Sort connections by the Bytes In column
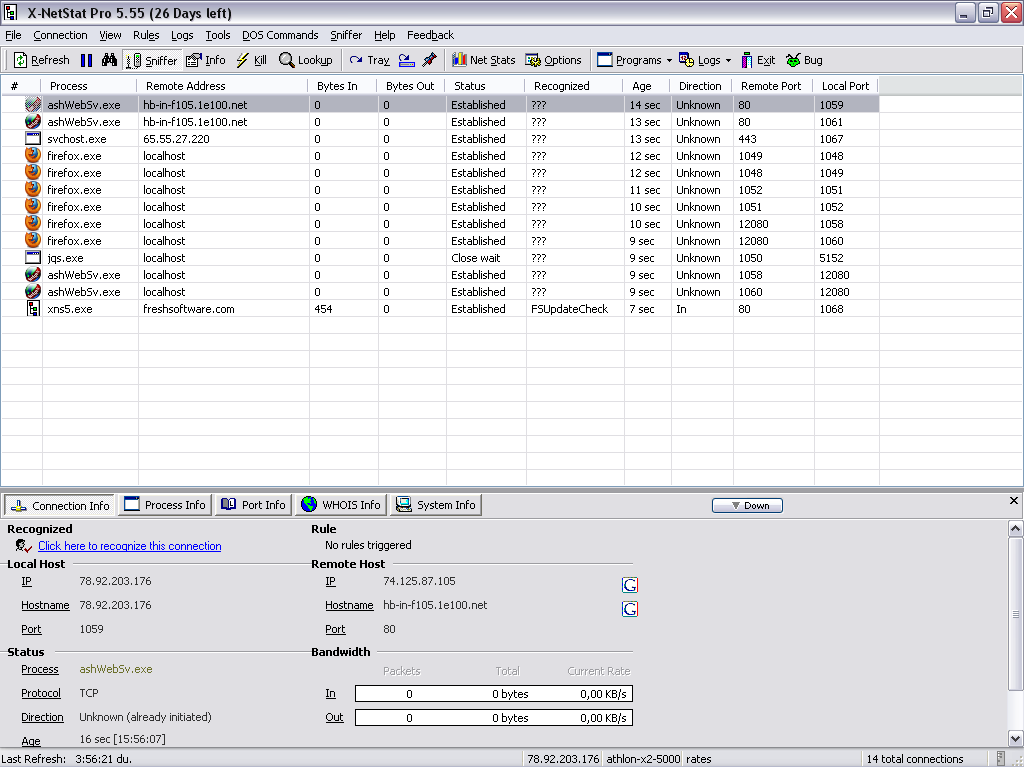Screen dimensions: 1024x768 tap(337, 86)
